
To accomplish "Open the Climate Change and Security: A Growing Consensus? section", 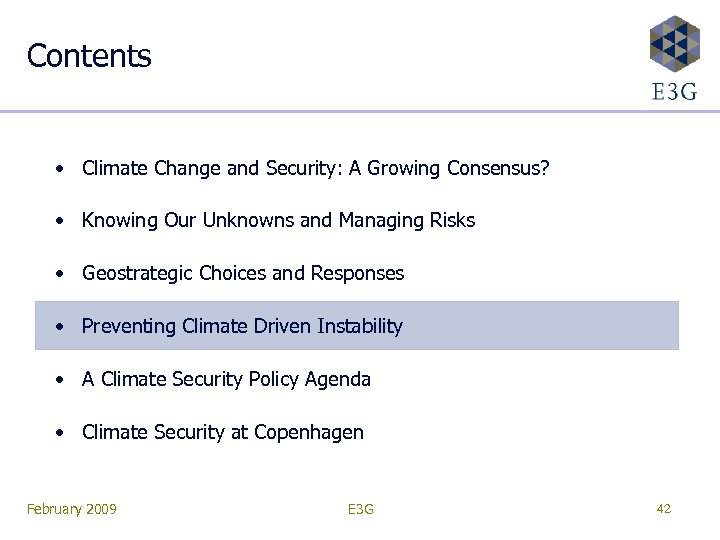I will point(315,167).
